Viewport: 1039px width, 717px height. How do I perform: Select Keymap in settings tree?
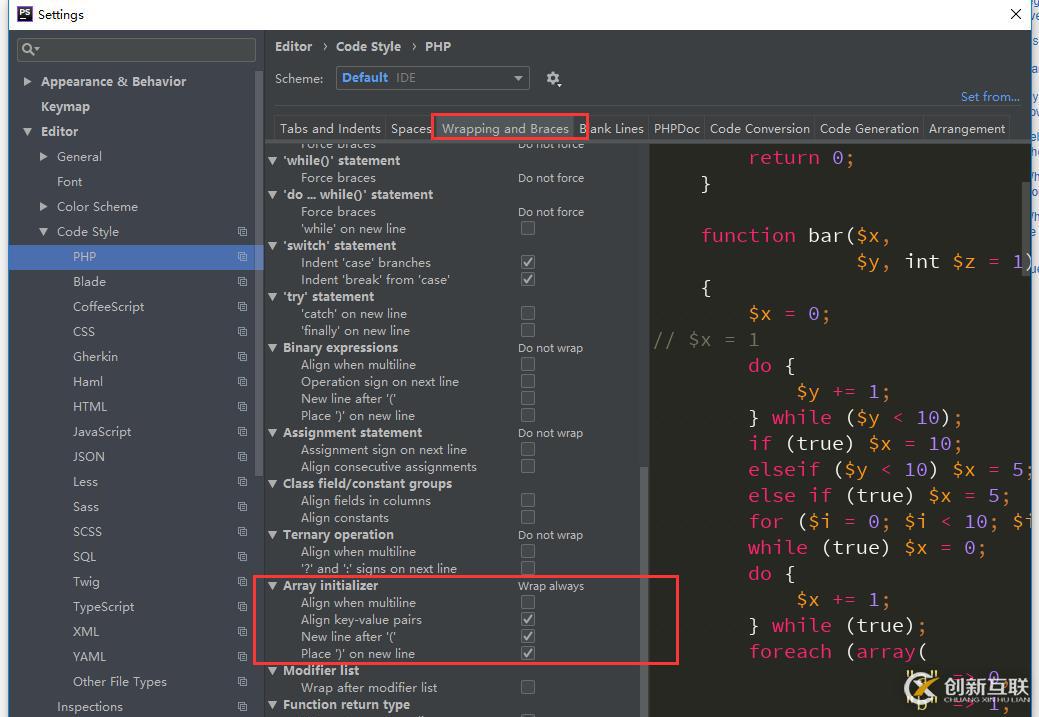pos(65,107)
